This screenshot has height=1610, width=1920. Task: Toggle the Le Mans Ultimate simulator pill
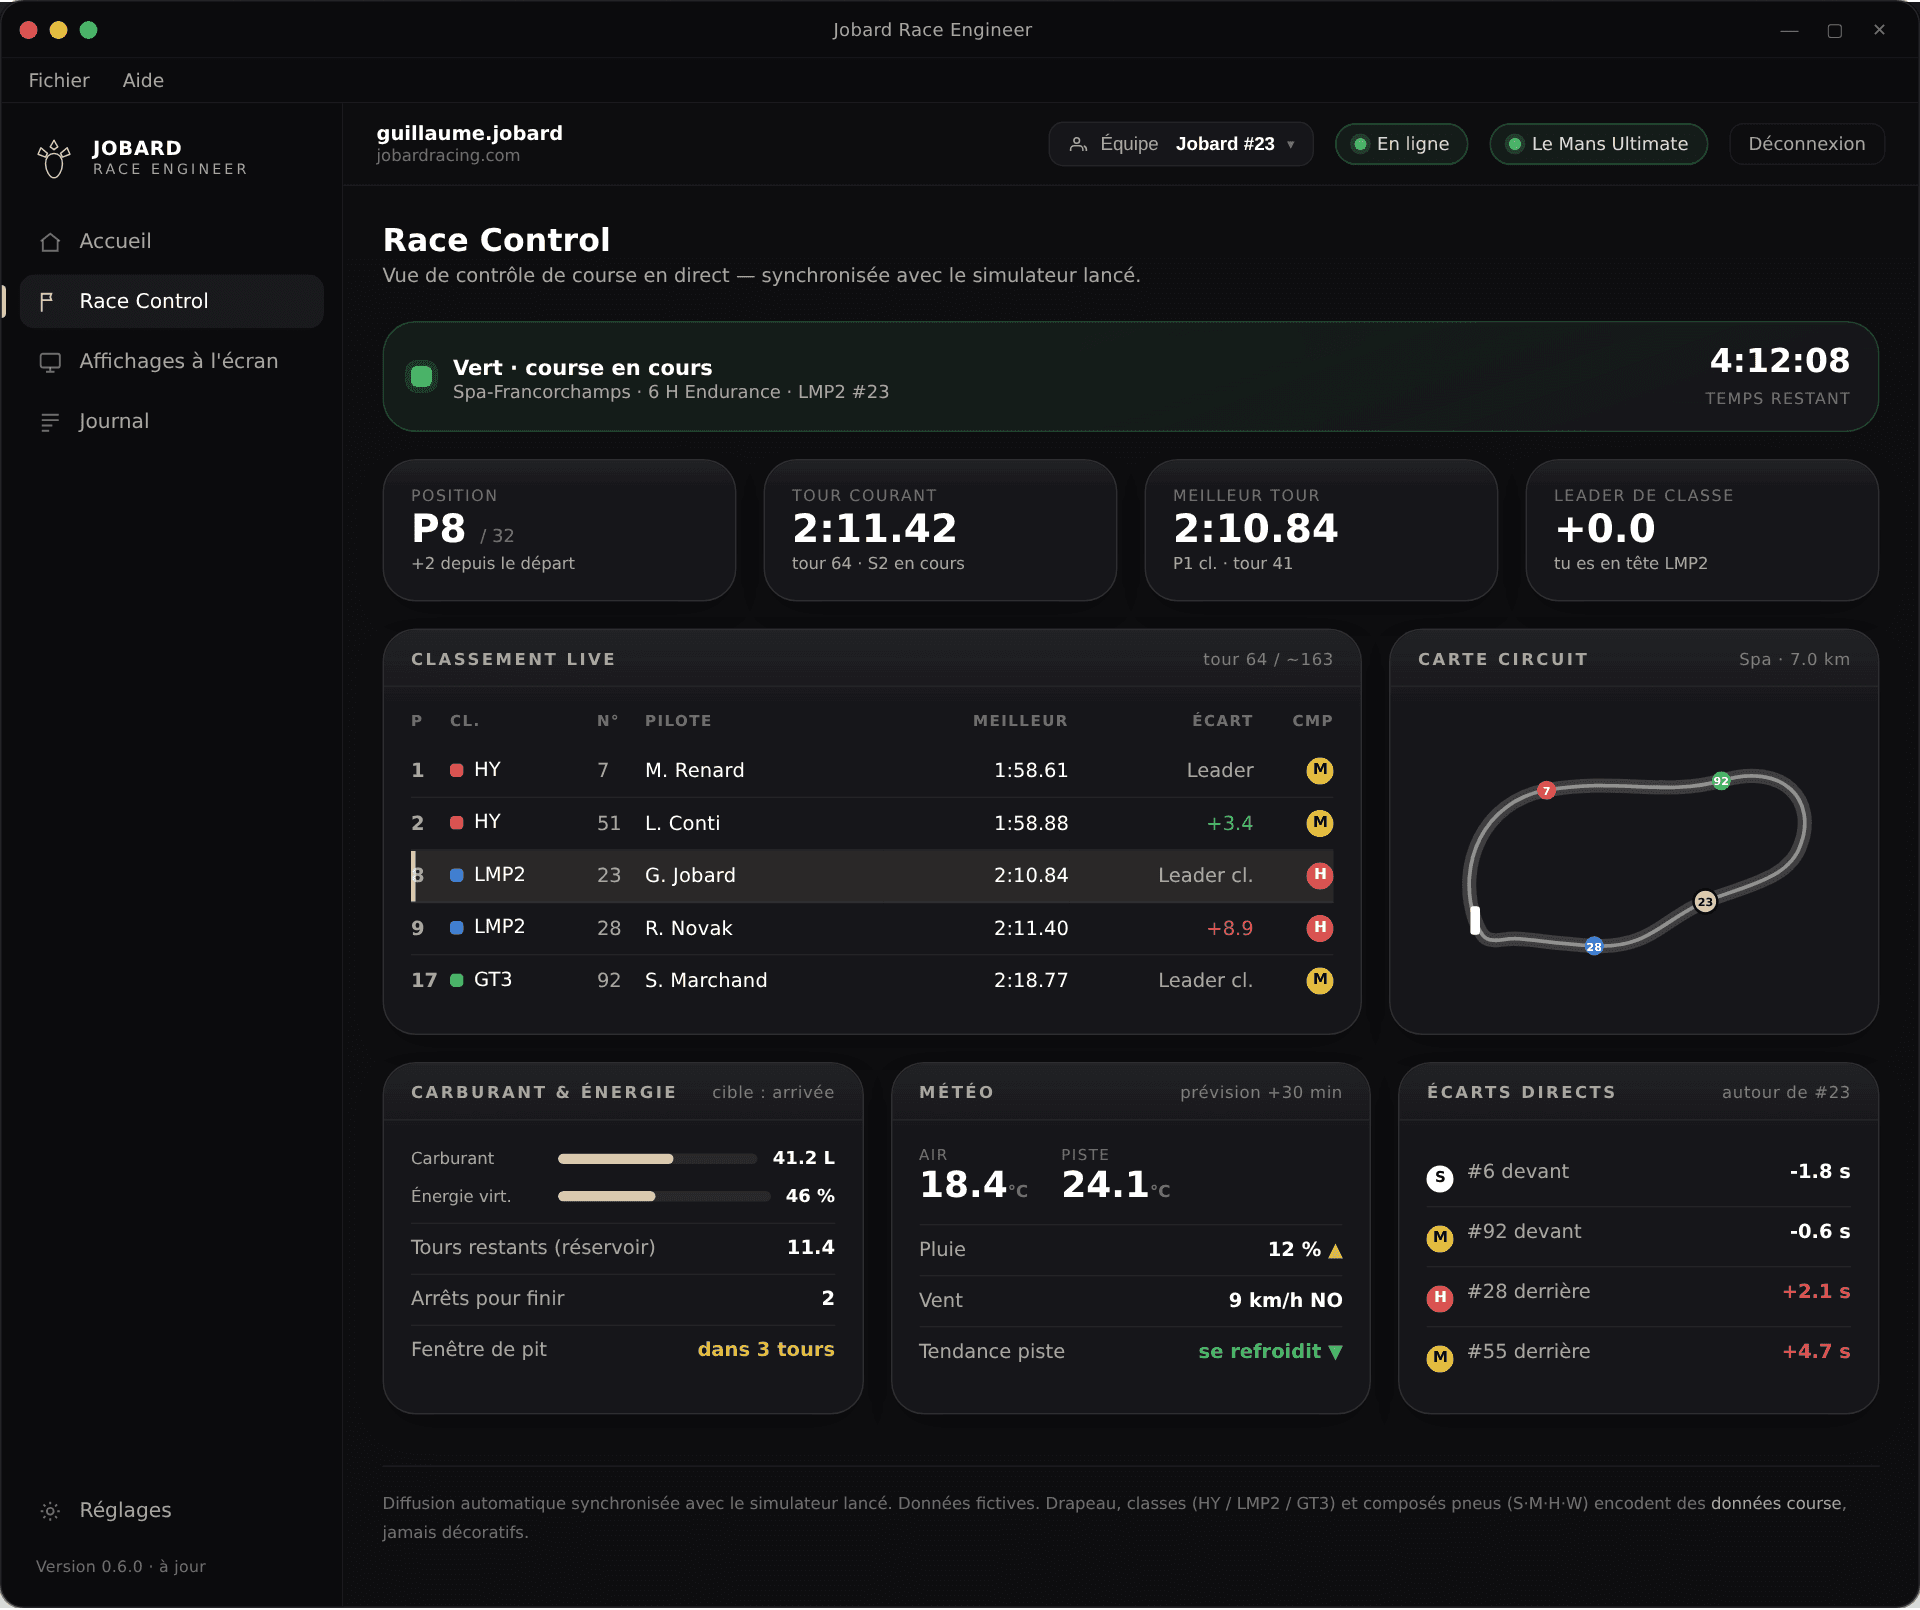pos(1598,144)
